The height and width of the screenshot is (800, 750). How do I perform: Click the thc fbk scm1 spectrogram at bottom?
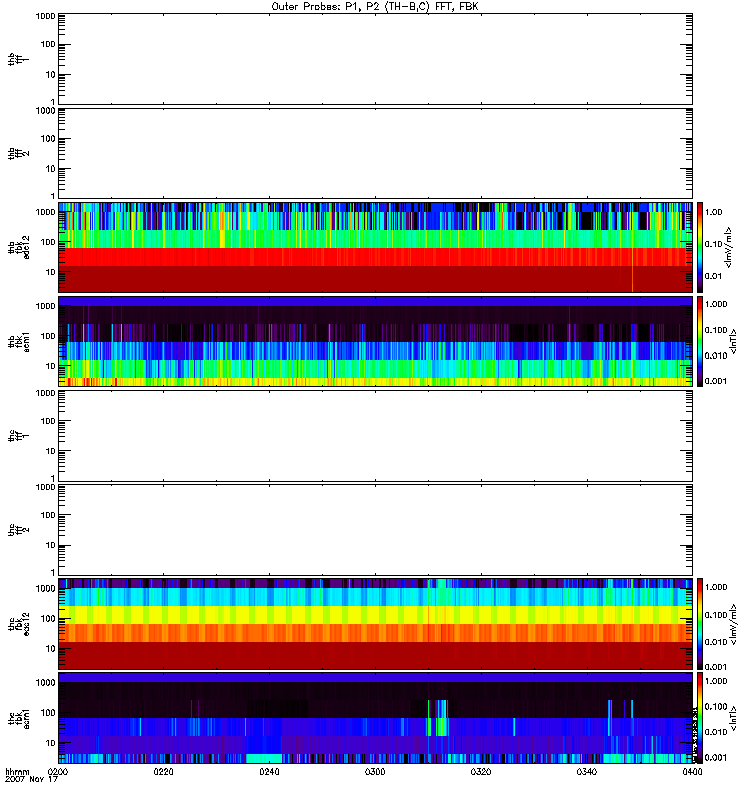click(x=375, y=717)
